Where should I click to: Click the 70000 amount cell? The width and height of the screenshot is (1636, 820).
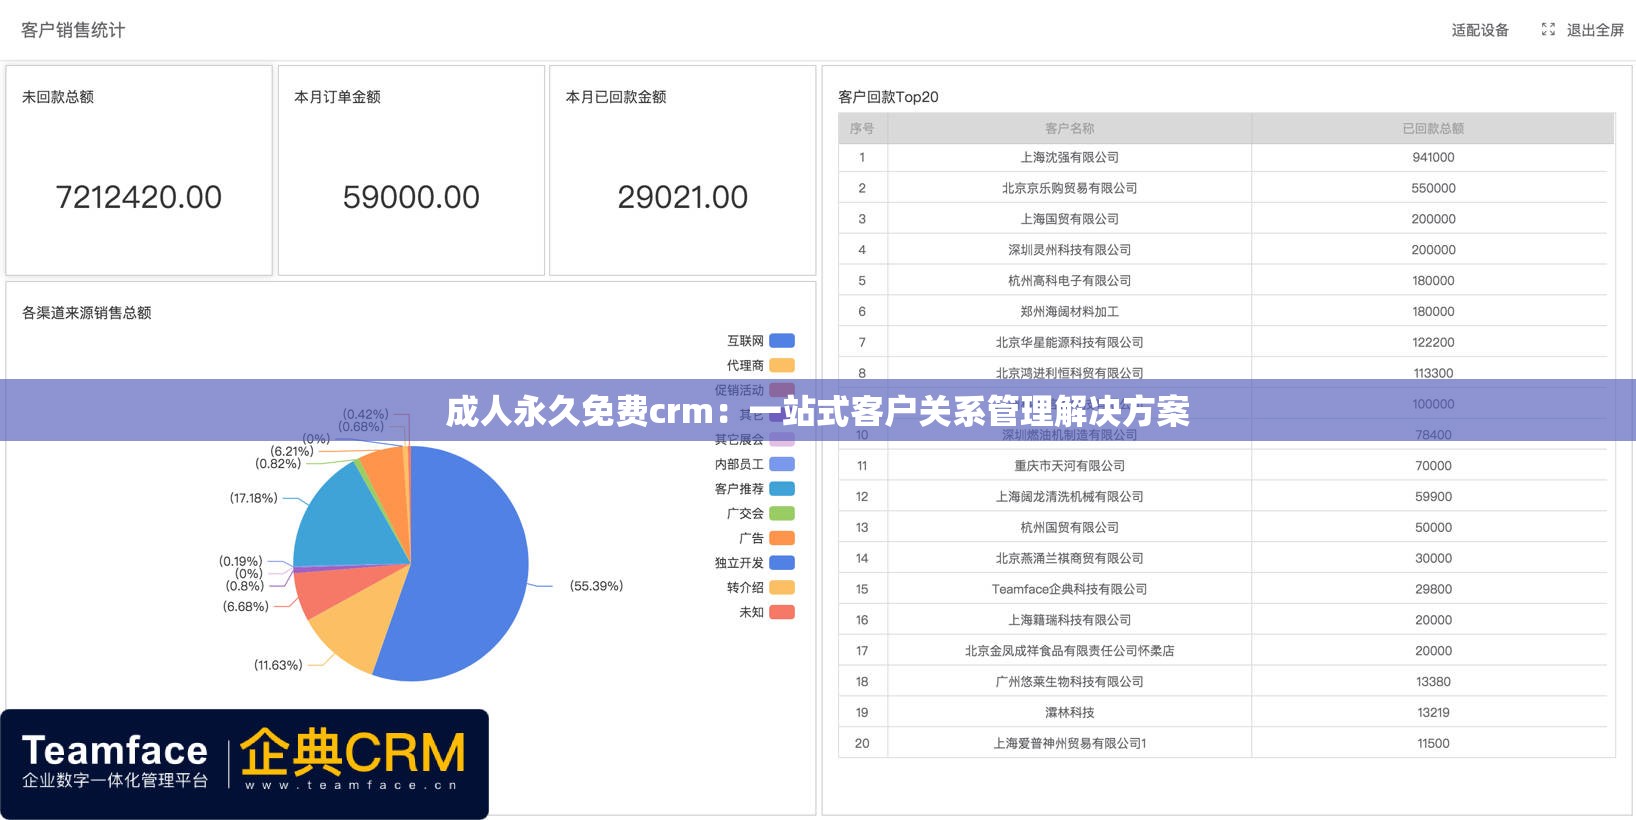click(x=1433, y=466)
